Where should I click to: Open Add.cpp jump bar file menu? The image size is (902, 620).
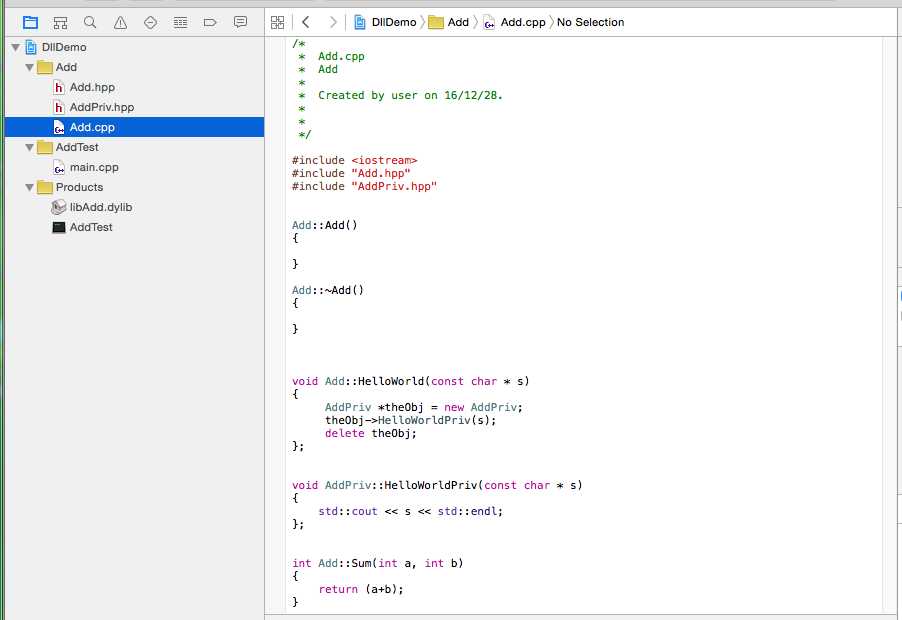tap(522, 22)
